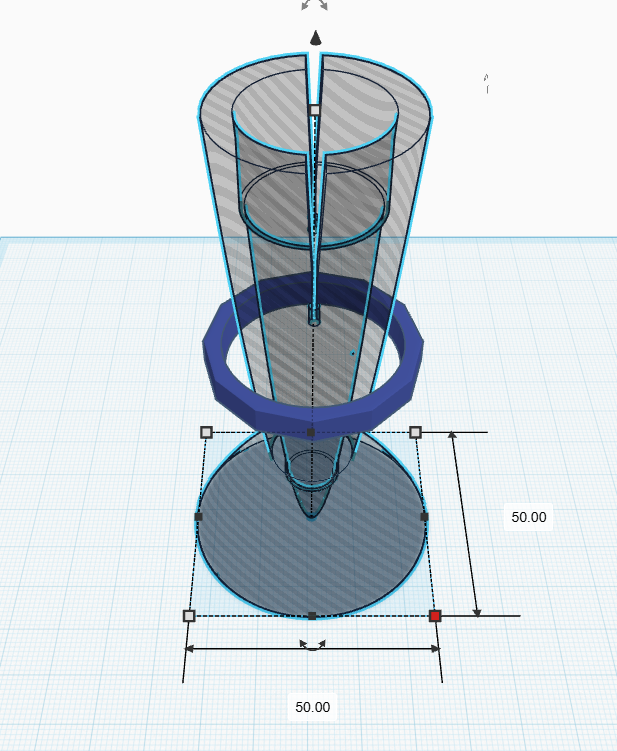Screen dimensions: 617x751
Task: Click the black left-edge midpoint handle
Action: point(198,516)
